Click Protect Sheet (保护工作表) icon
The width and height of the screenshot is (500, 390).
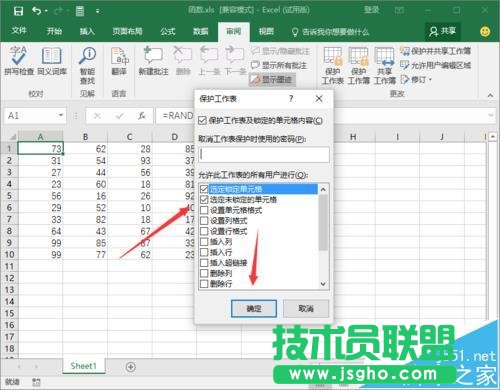[332, 65]
